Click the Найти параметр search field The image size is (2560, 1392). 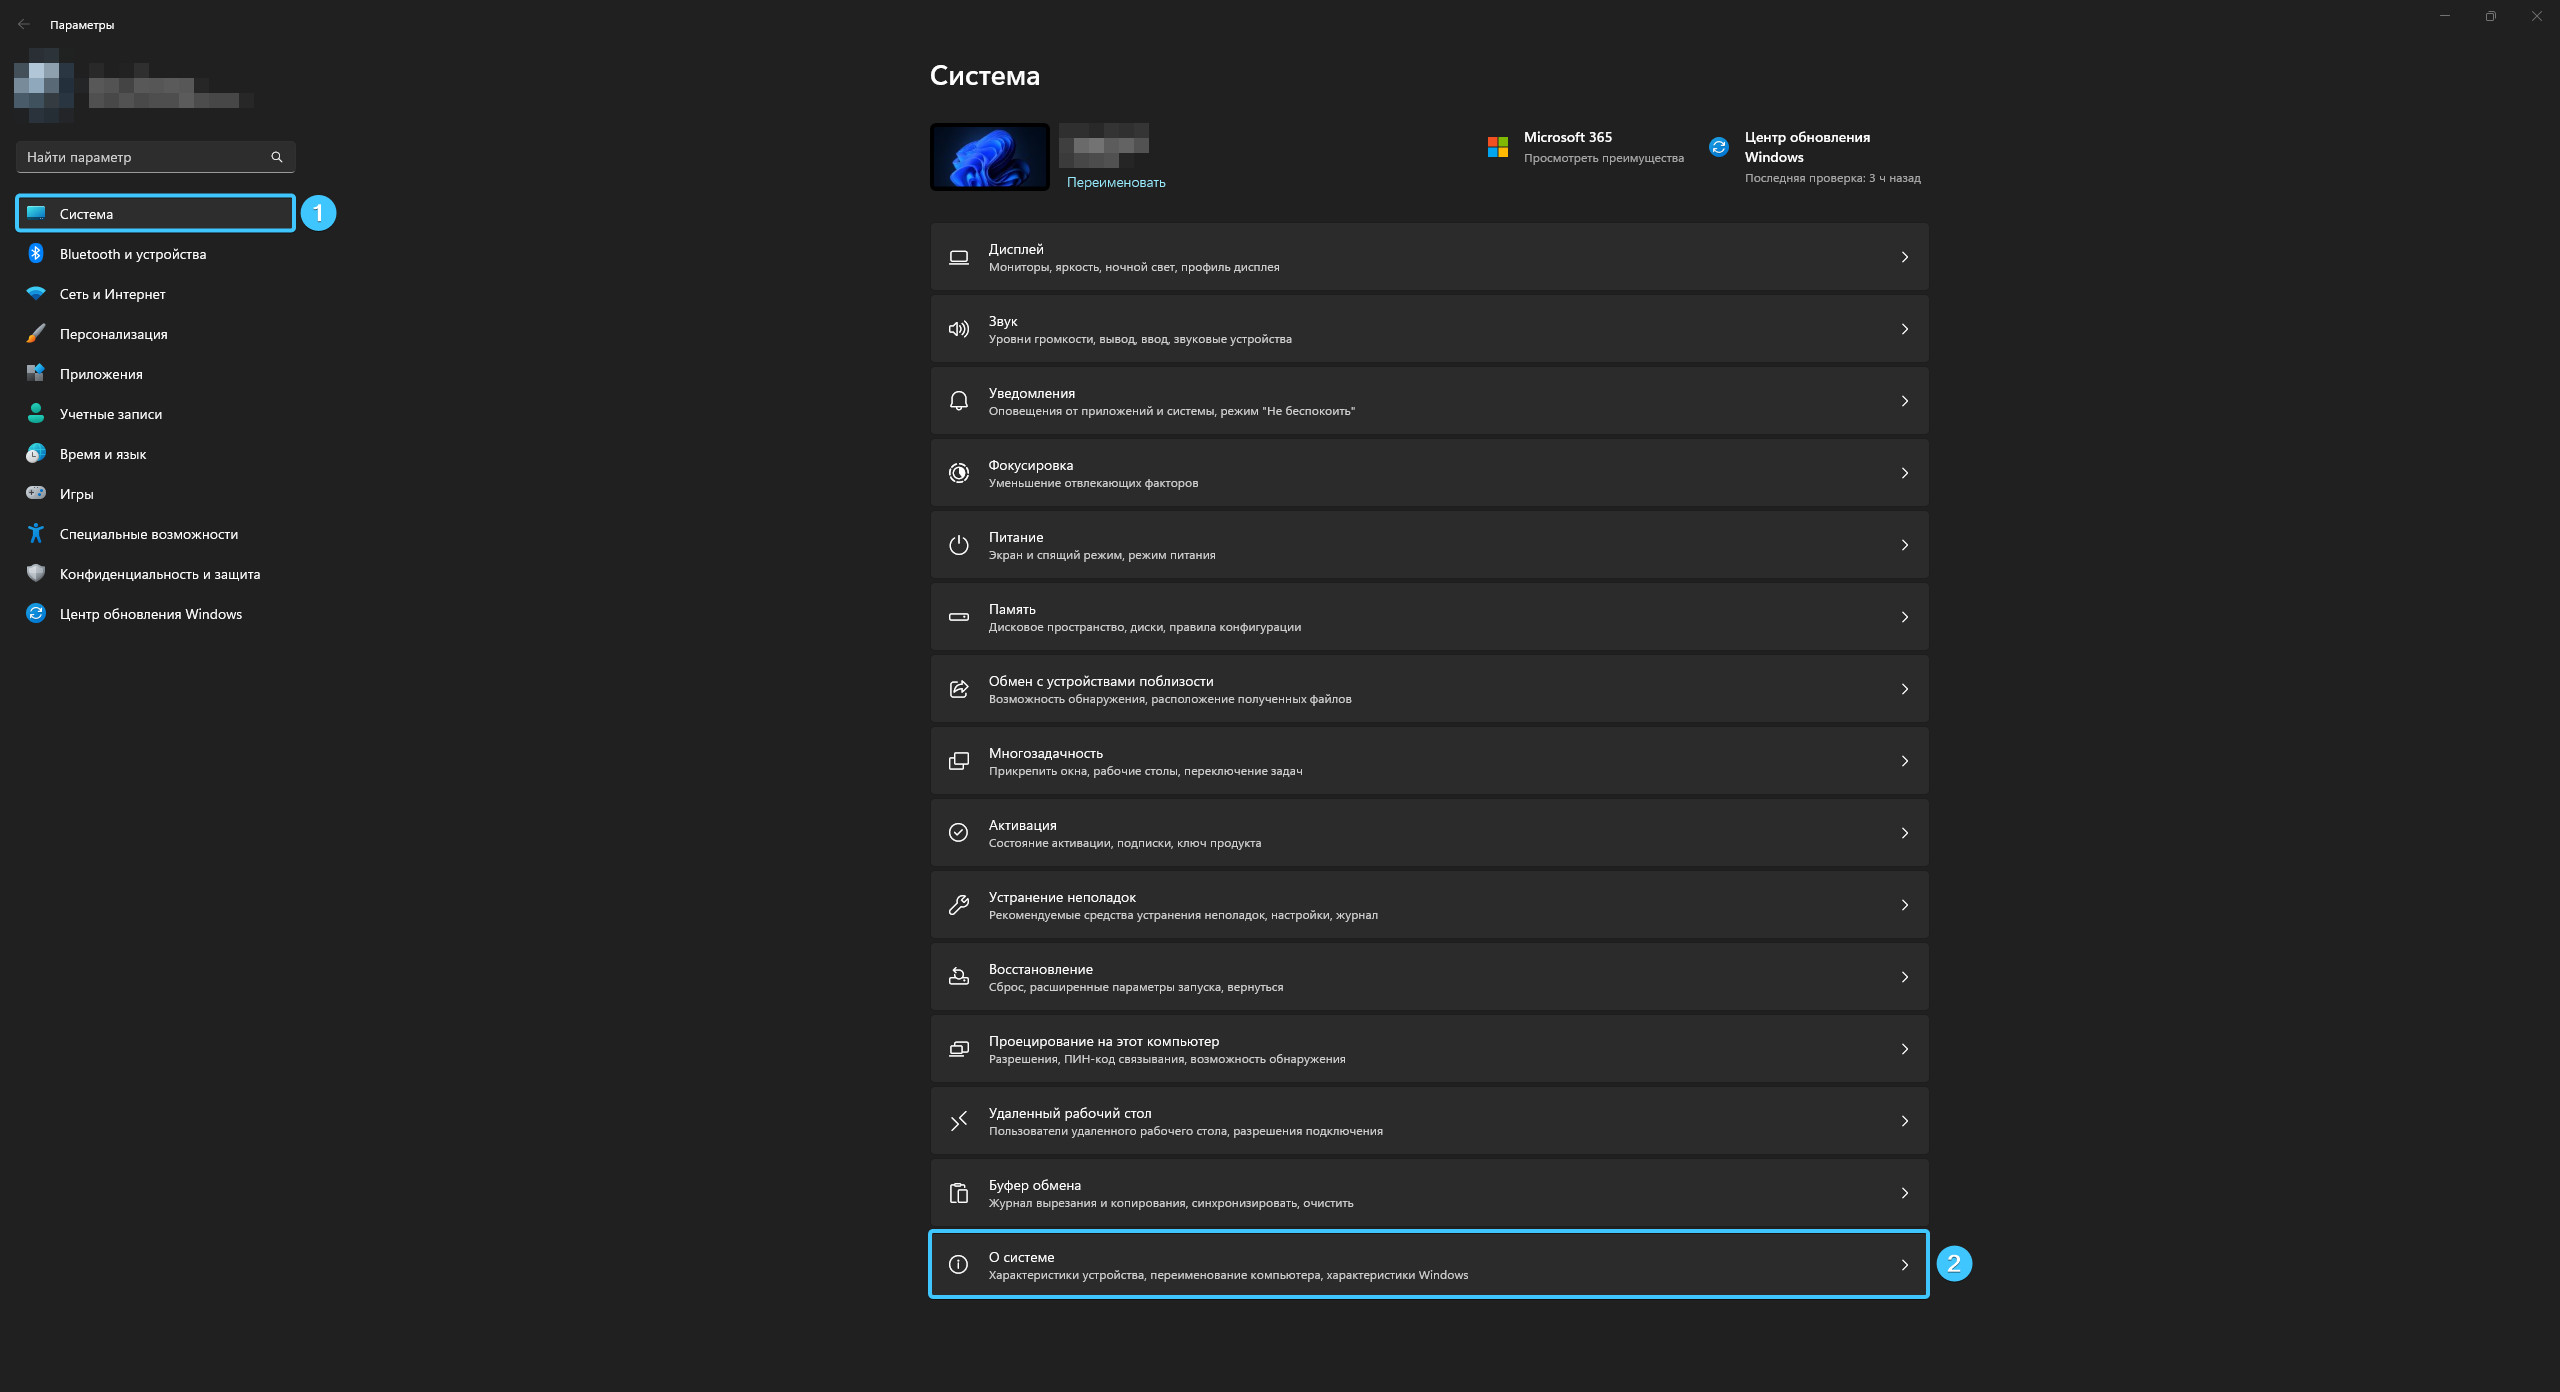[x=155, y=157]
